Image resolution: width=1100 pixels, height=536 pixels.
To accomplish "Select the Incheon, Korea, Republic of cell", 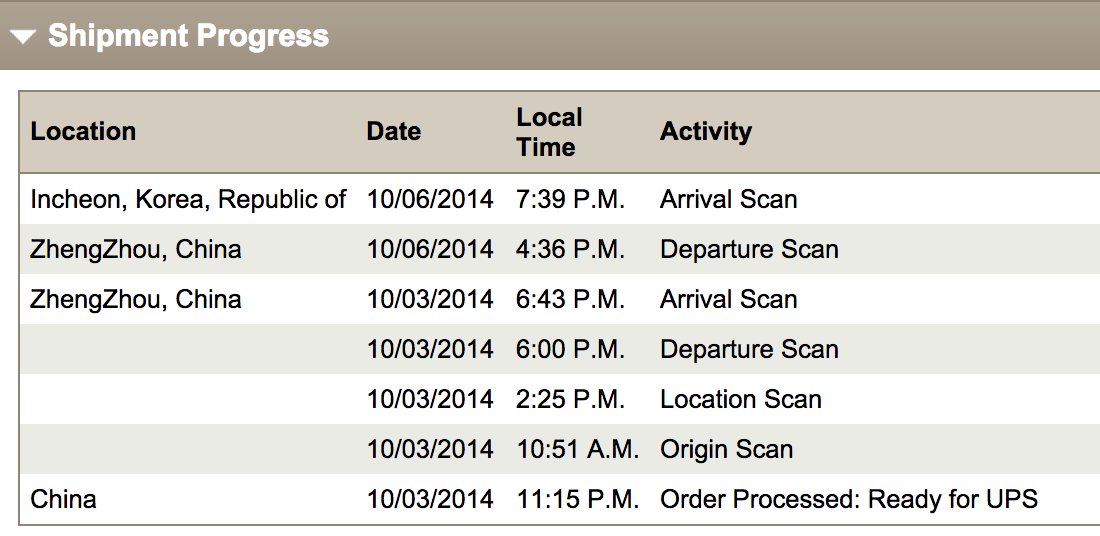I will tap(188, 199).
